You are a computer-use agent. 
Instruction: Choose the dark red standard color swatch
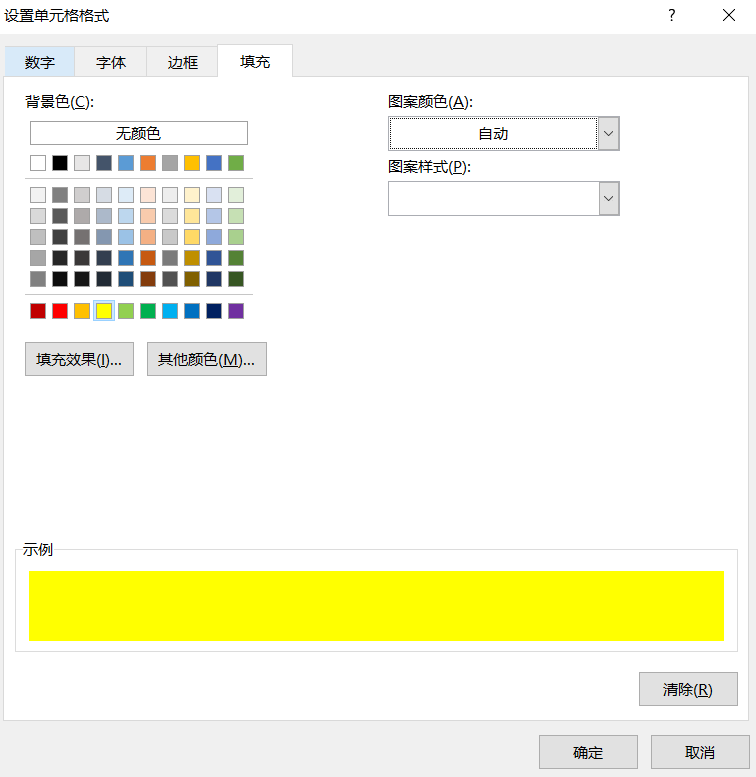[x=38, y=311]
